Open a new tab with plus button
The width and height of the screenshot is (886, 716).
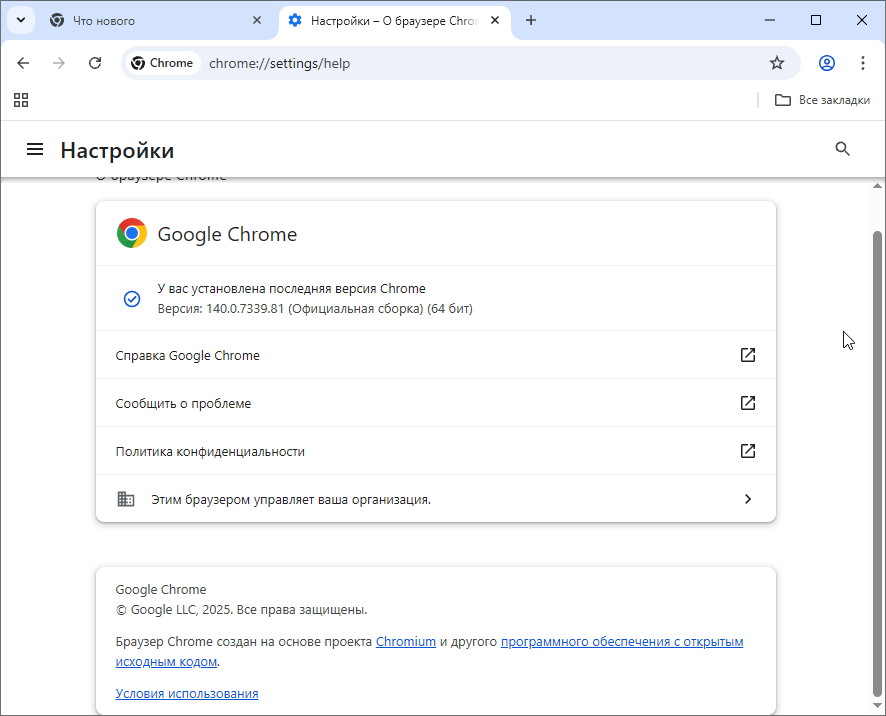(x=531, y=20)
